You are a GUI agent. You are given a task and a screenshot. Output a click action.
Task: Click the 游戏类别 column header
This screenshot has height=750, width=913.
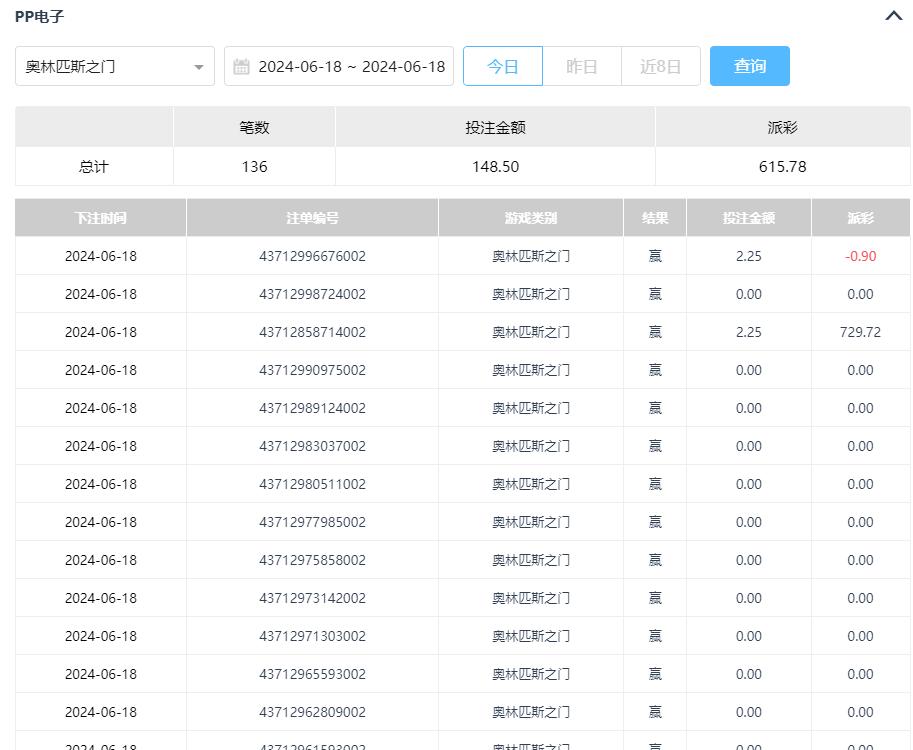coord(531,218)
